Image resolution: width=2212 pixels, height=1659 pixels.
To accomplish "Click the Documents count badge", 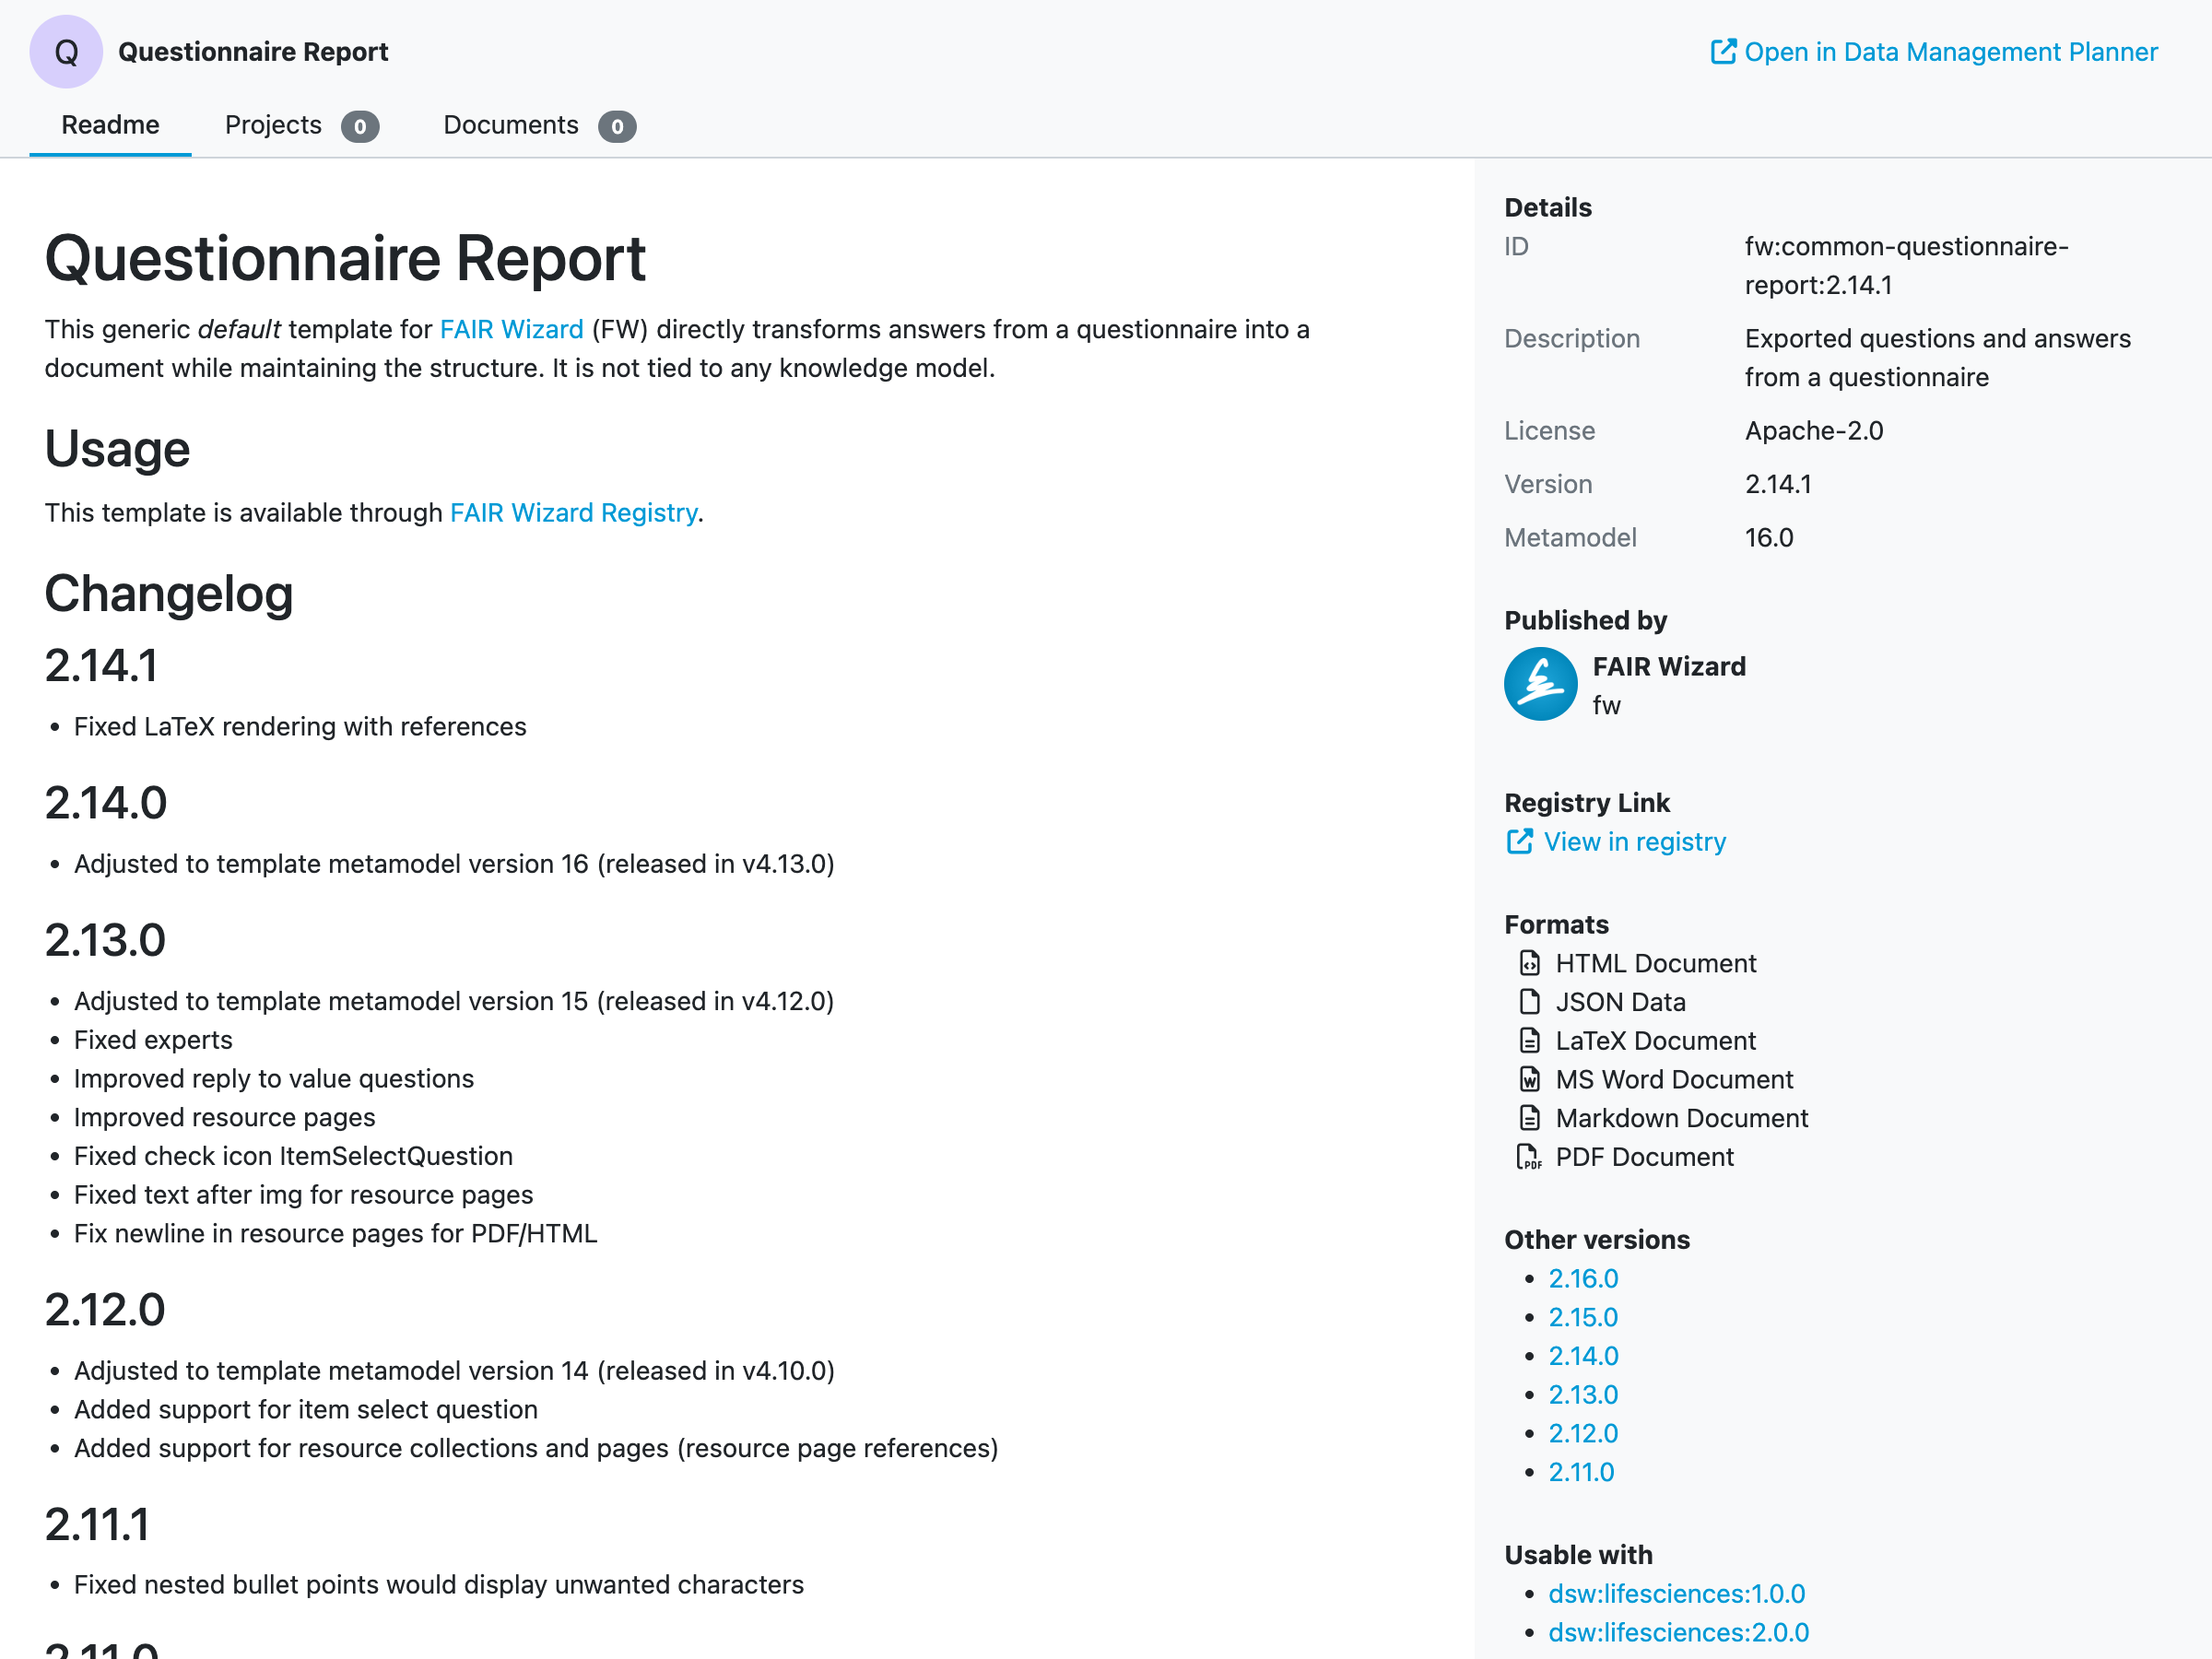I will 617,126.
